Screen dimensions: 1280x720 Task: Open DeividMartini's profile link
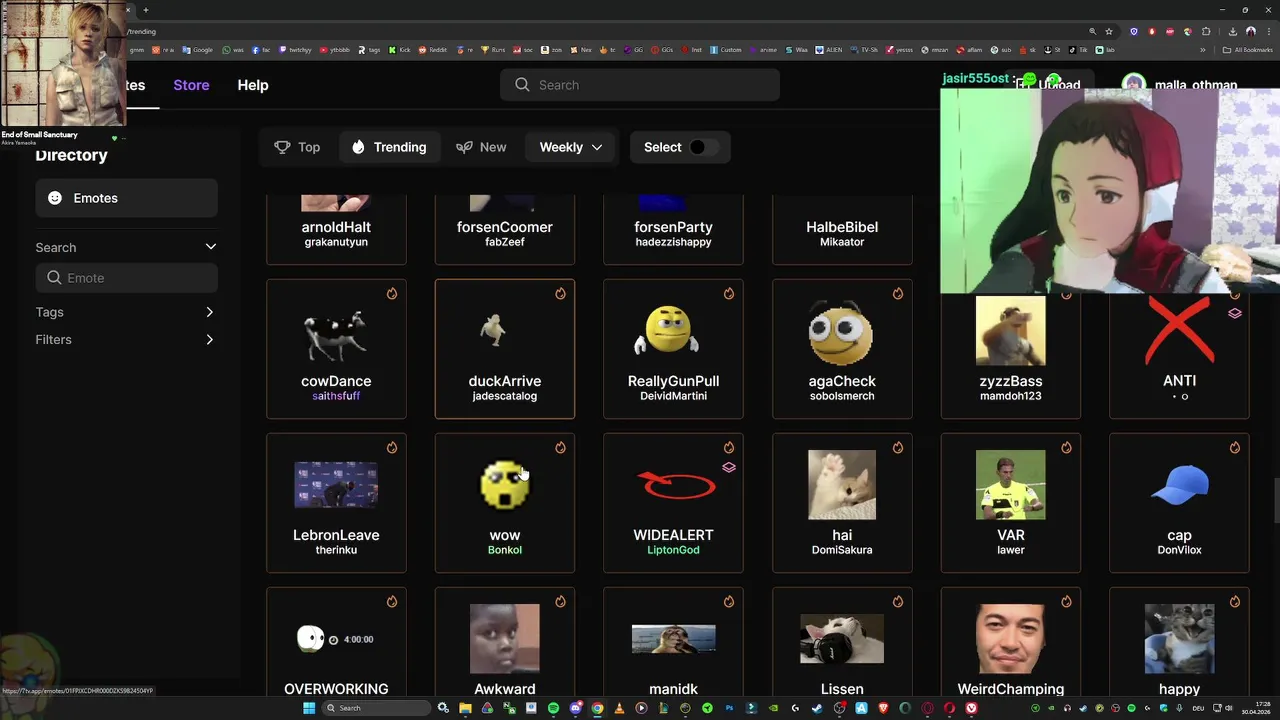click(x=673, y=396)
